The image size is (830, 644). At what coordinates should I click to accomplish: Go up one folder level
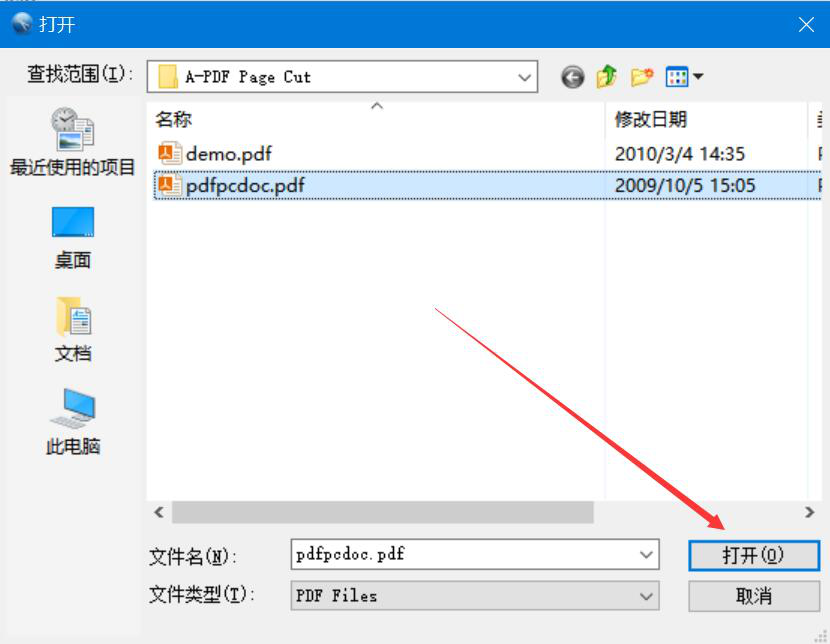(607, 77)
